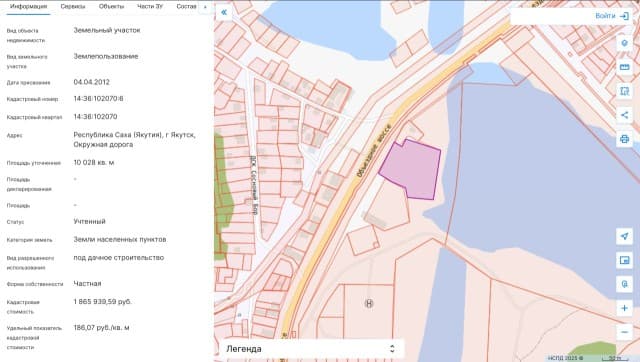
Task: Click the helipad H marker on map
Action: [x=369, y=303]
